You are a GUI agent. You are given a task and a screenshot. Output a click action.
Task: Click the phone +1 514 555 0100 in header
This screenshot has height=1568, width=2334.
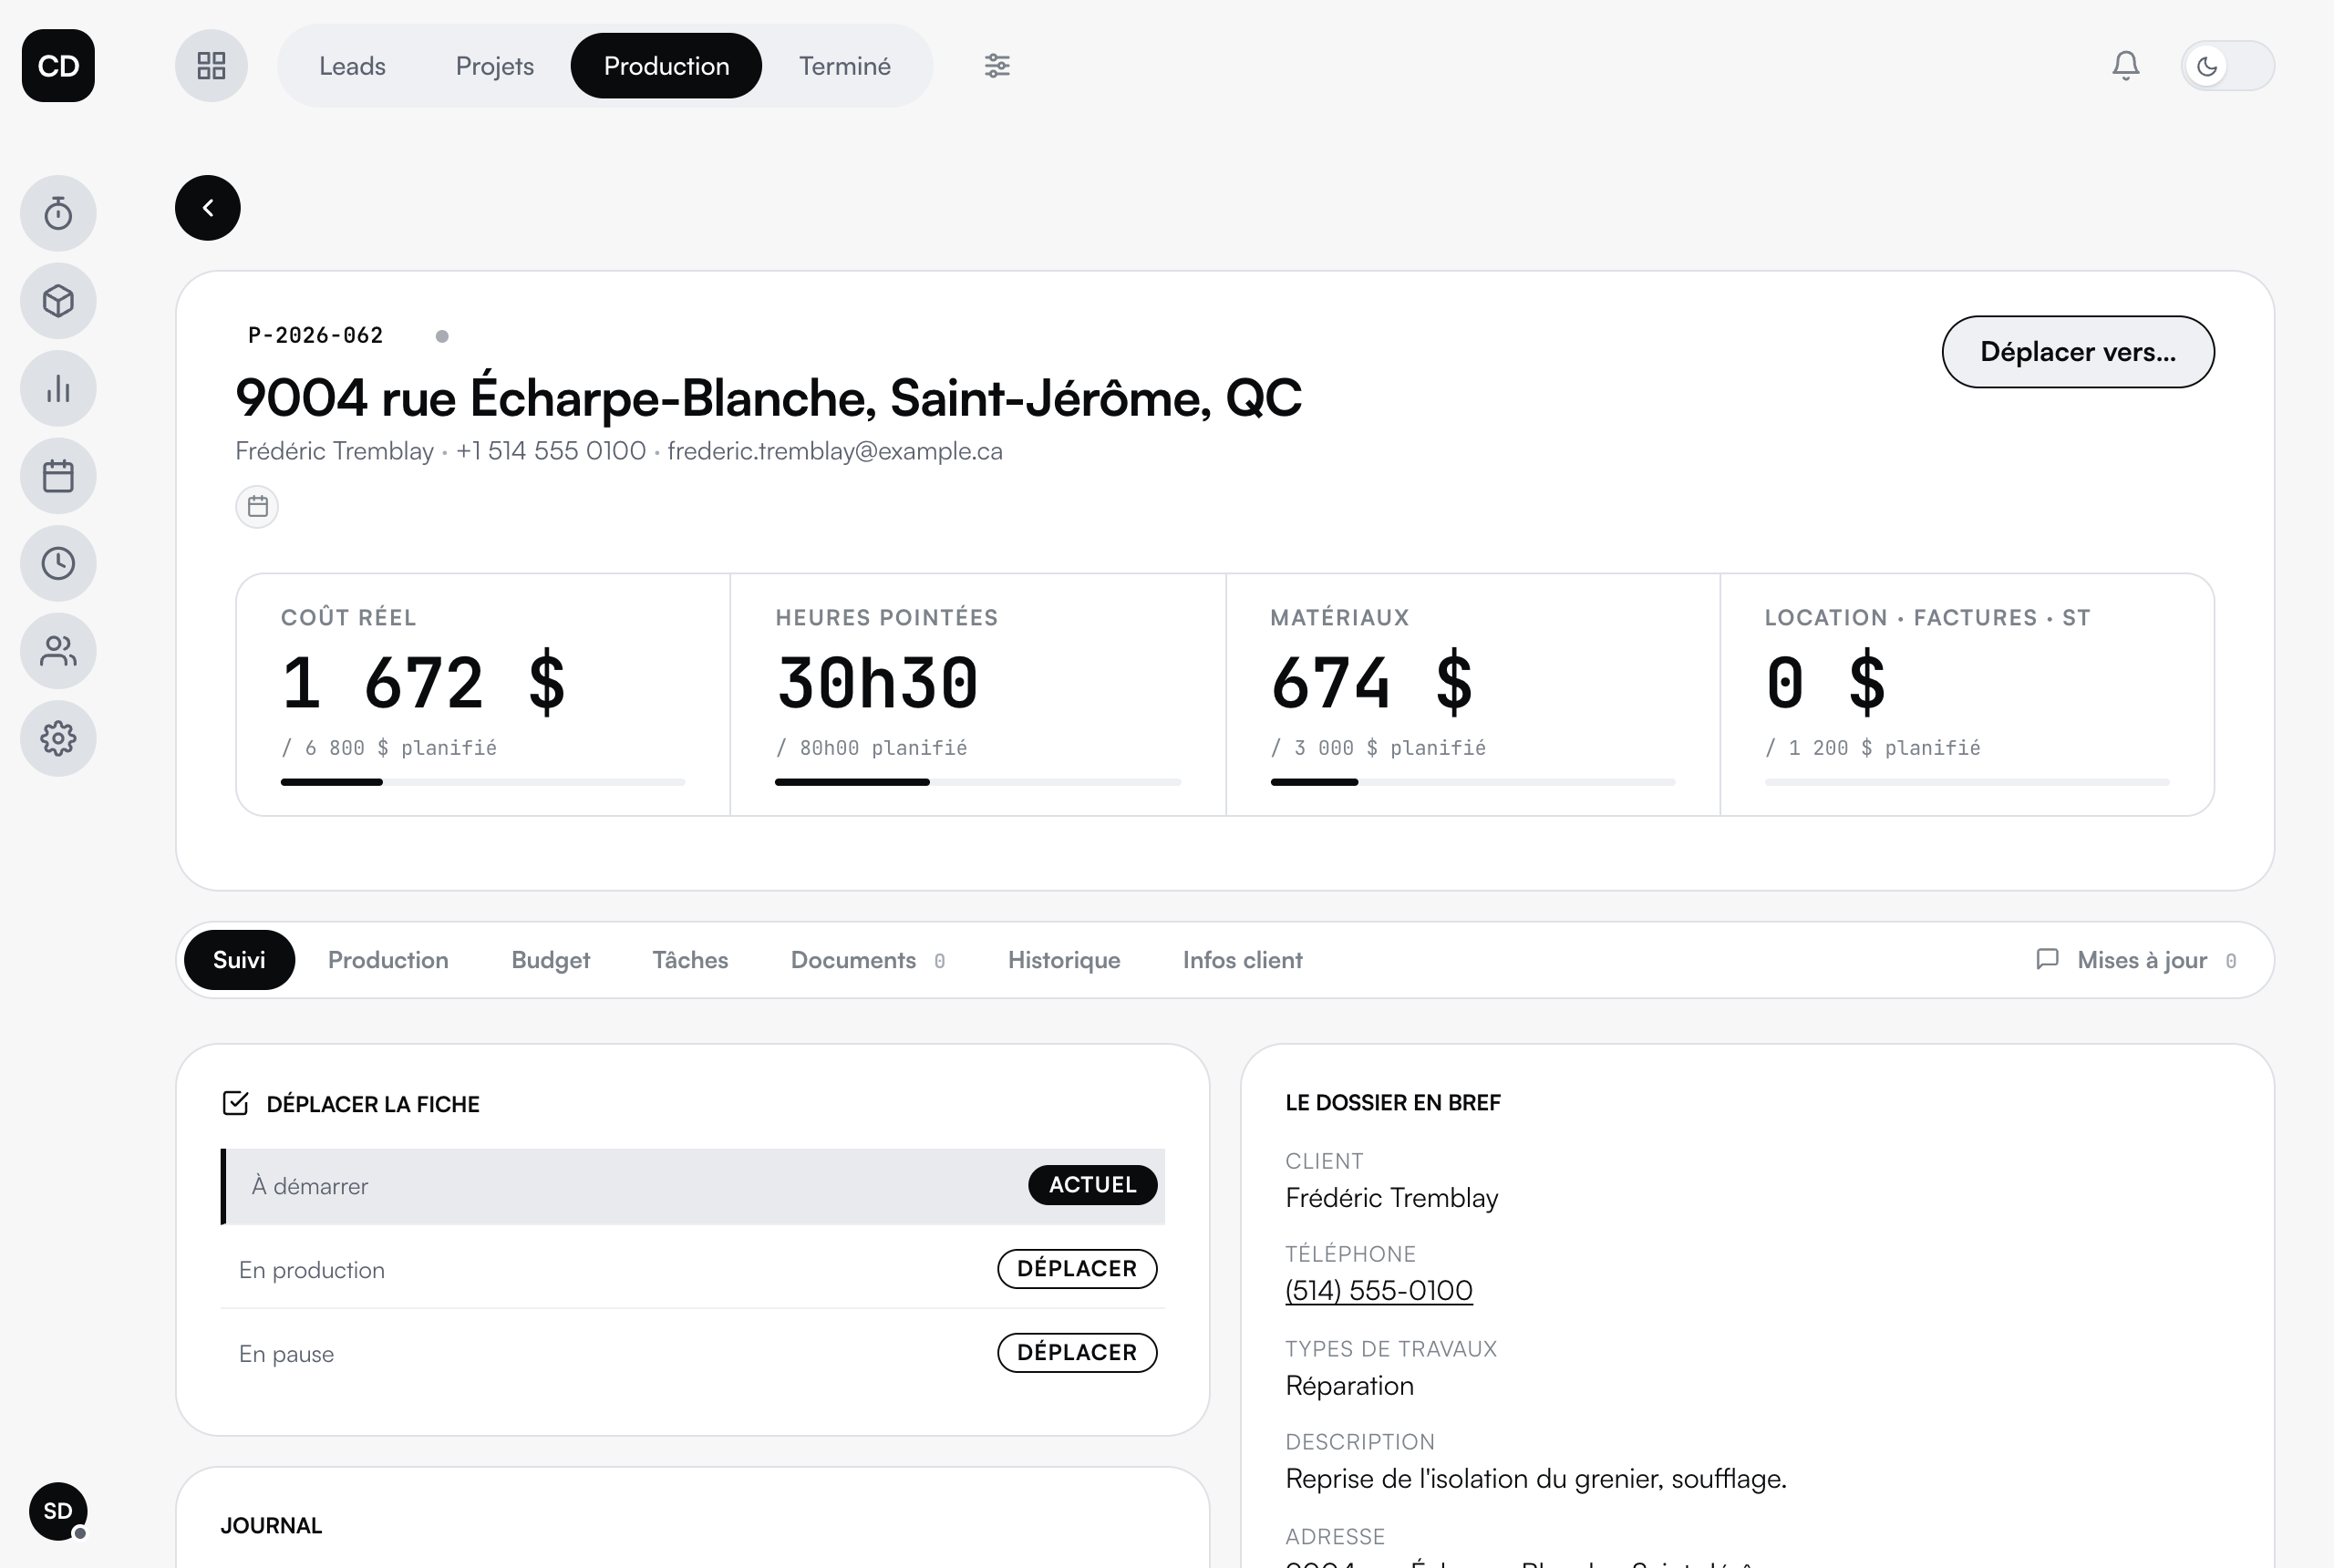(551, 451)
